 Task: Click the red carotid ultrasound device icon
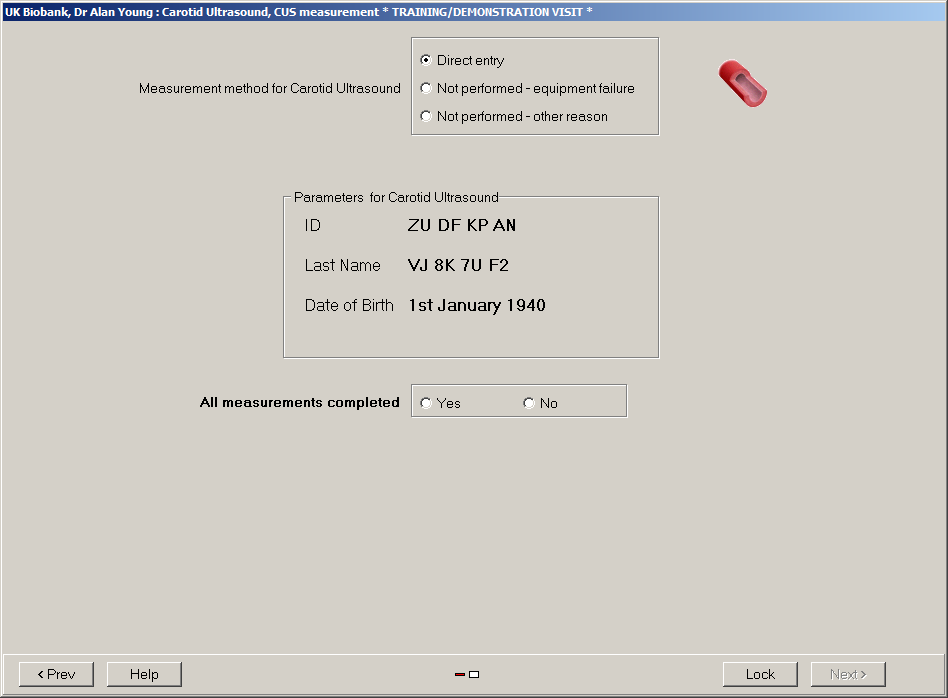(x=743, y=84)
